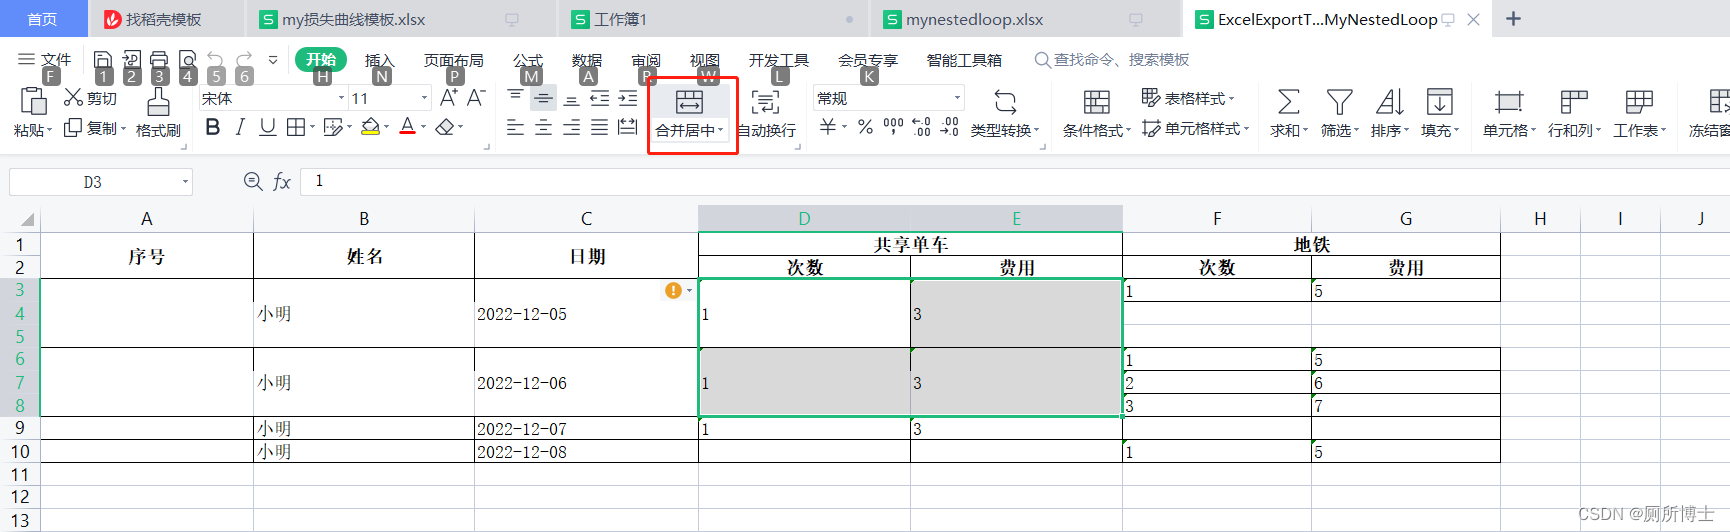This screenshot has width=1730, height=532.
Task: Open the Cells (单元格) menu
Action: click(1509, 113)
